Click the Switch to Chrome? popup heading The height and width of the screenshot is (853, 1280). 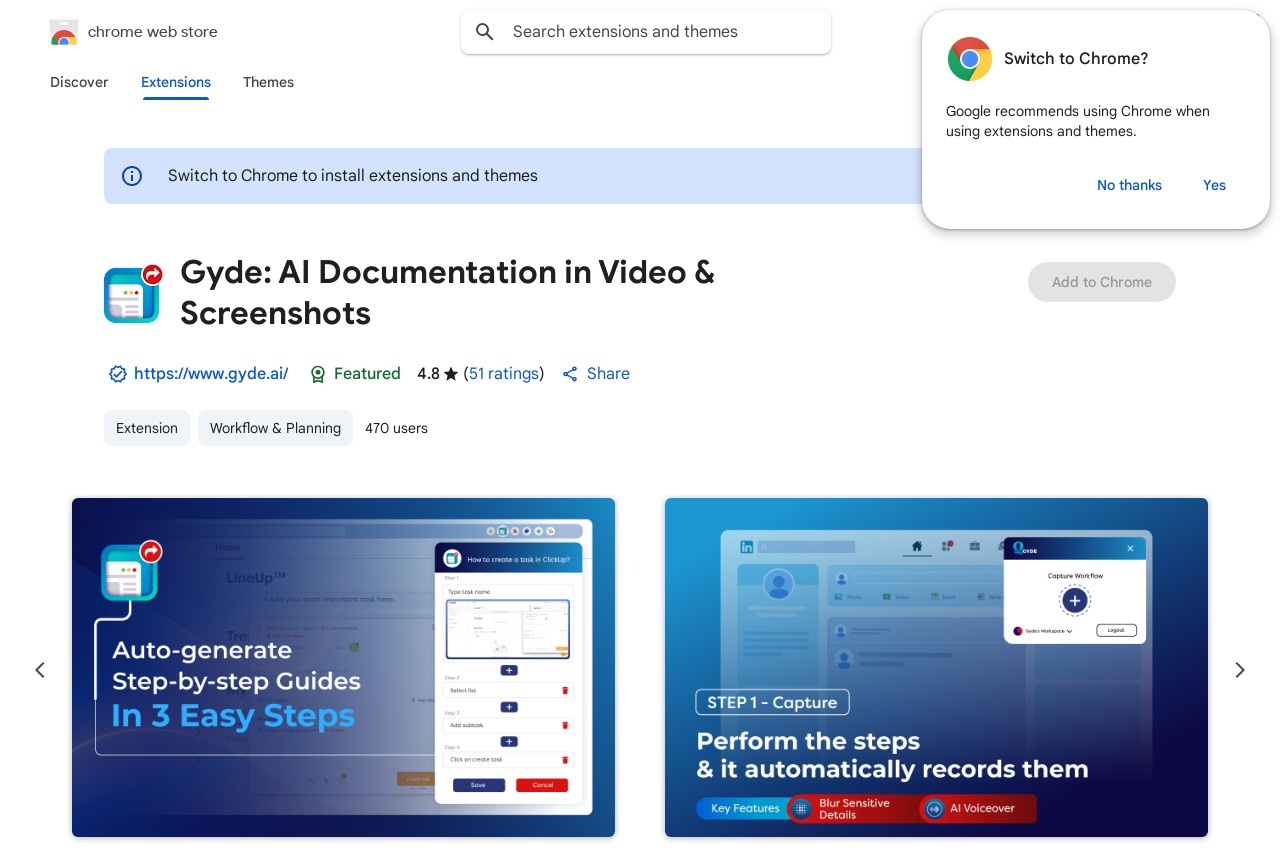point(1076,59)
